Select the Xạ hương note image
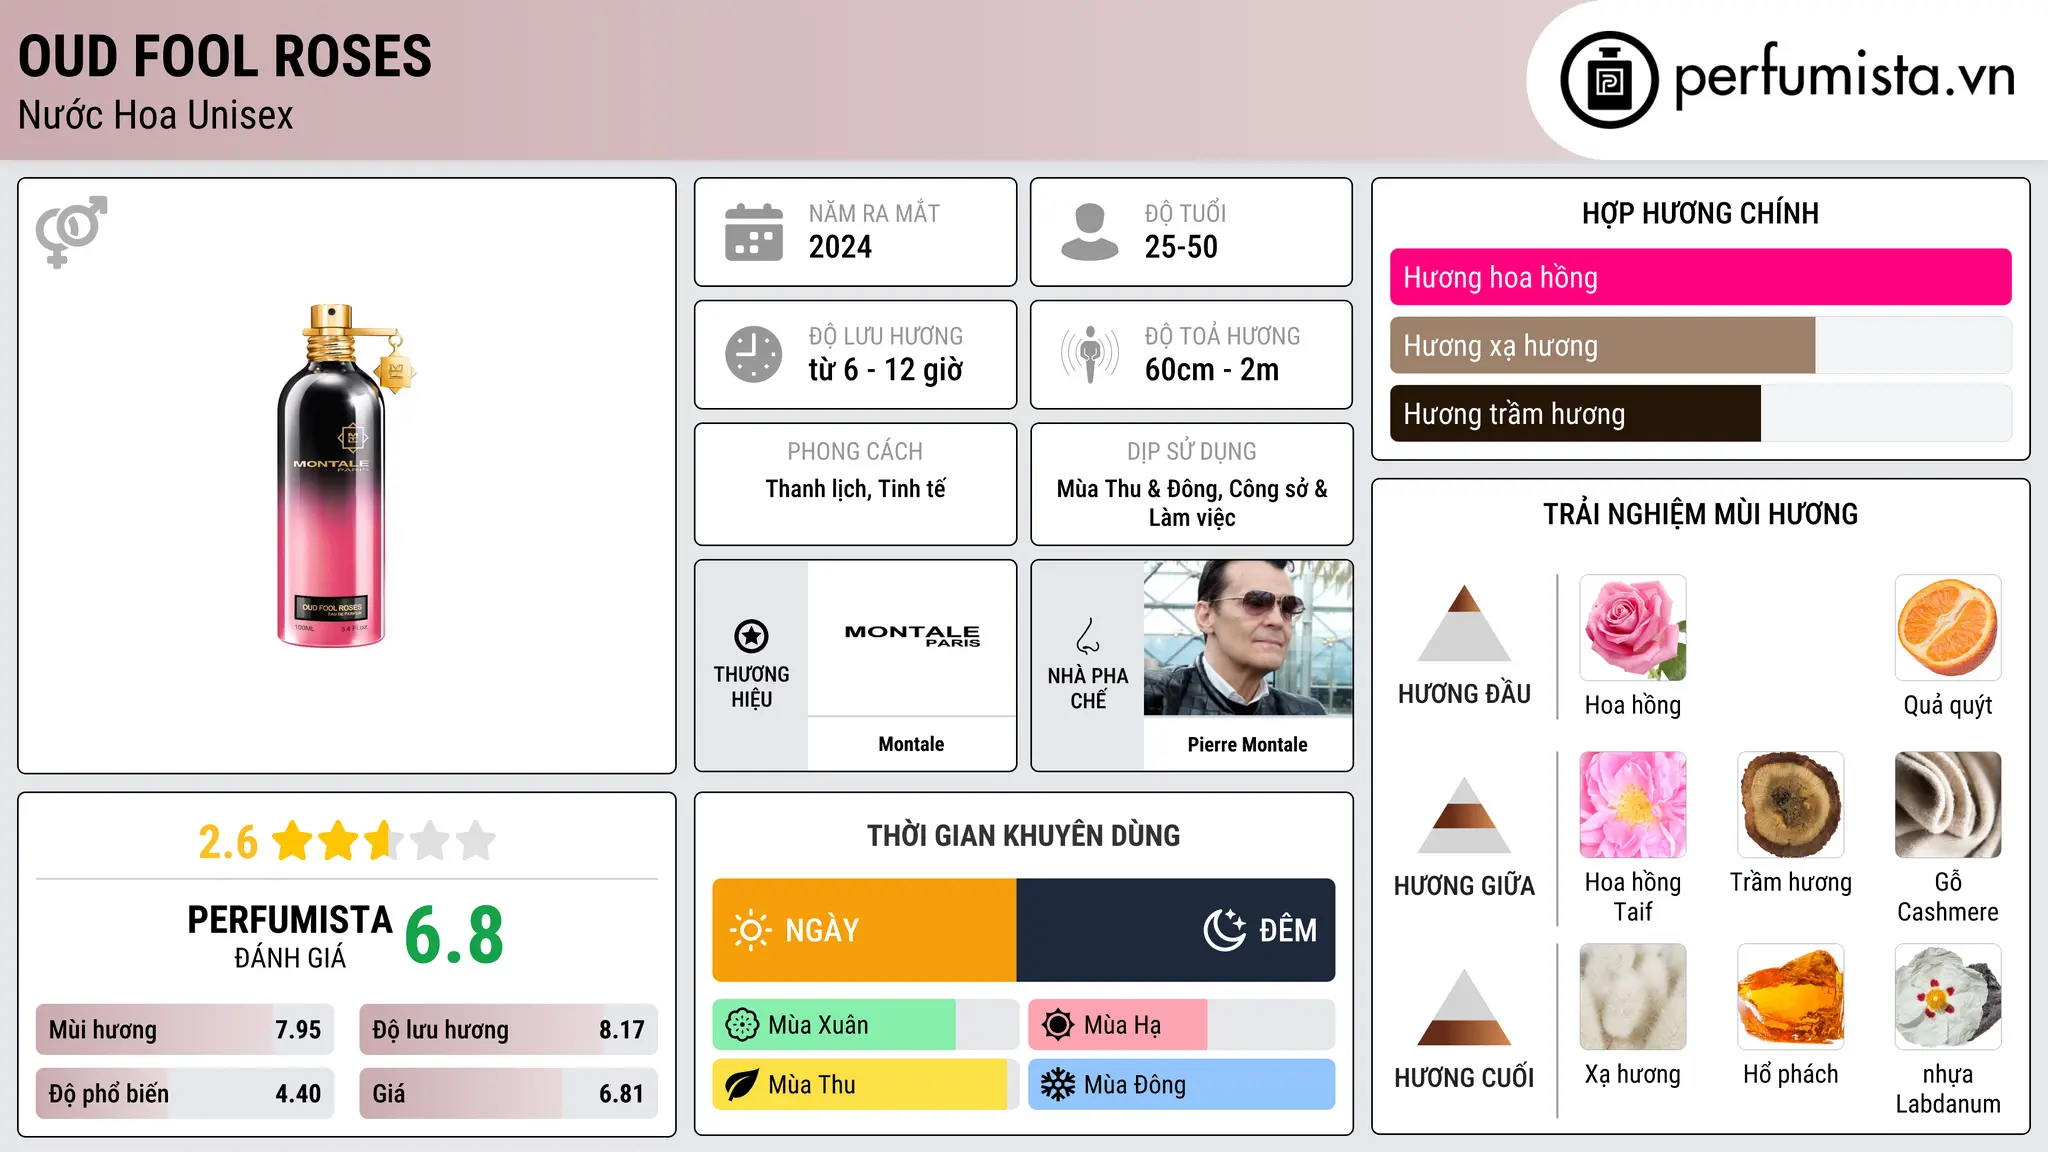 point(1633,997)
